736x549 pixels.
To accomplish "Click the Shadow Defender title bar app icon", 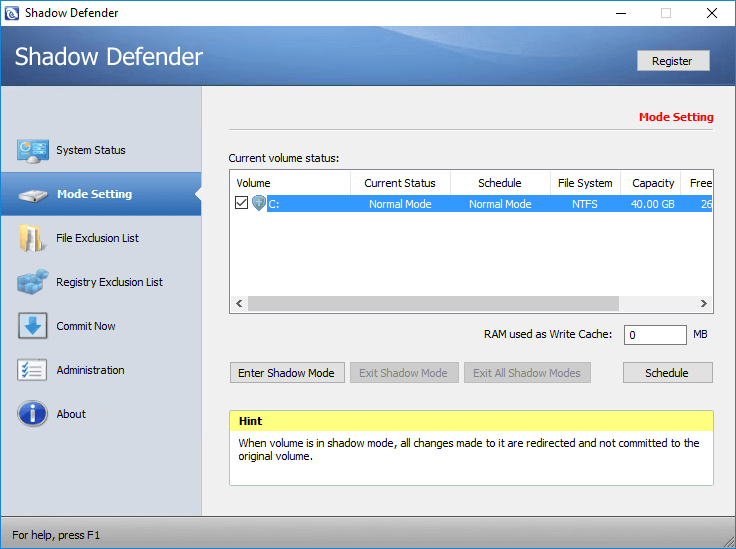I will pos(12,13).
